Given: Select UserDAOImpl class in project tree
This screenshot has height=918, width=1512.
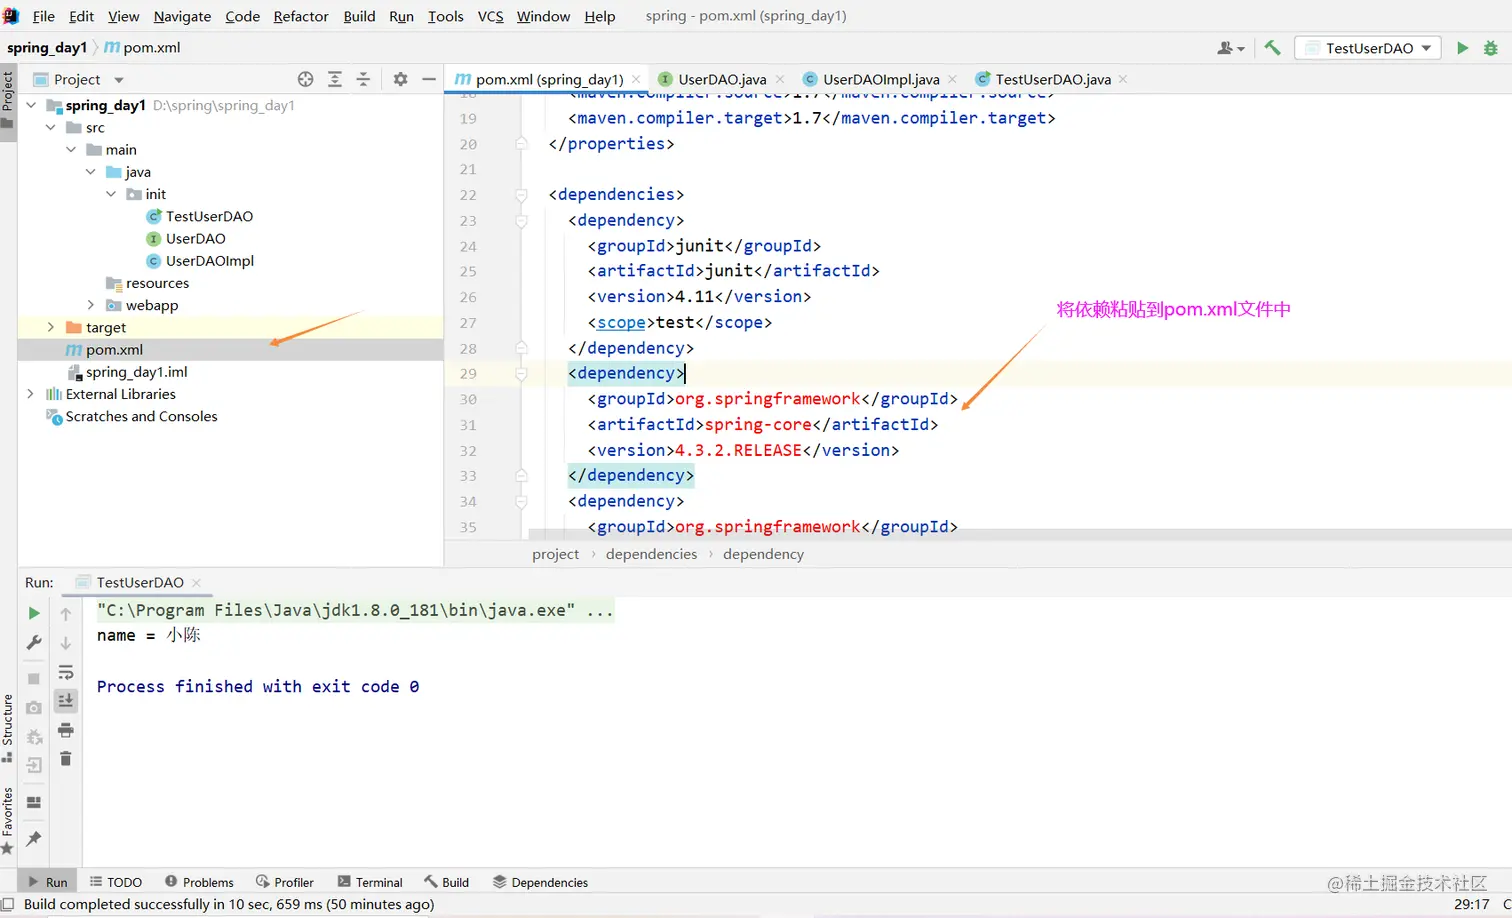Looking at the screenshot, I should click(209, 261).
